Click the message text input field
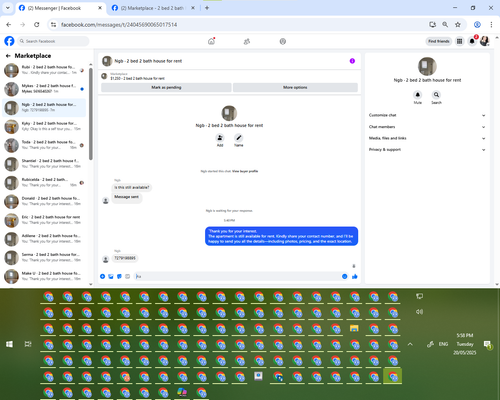 tap(237, 276)
